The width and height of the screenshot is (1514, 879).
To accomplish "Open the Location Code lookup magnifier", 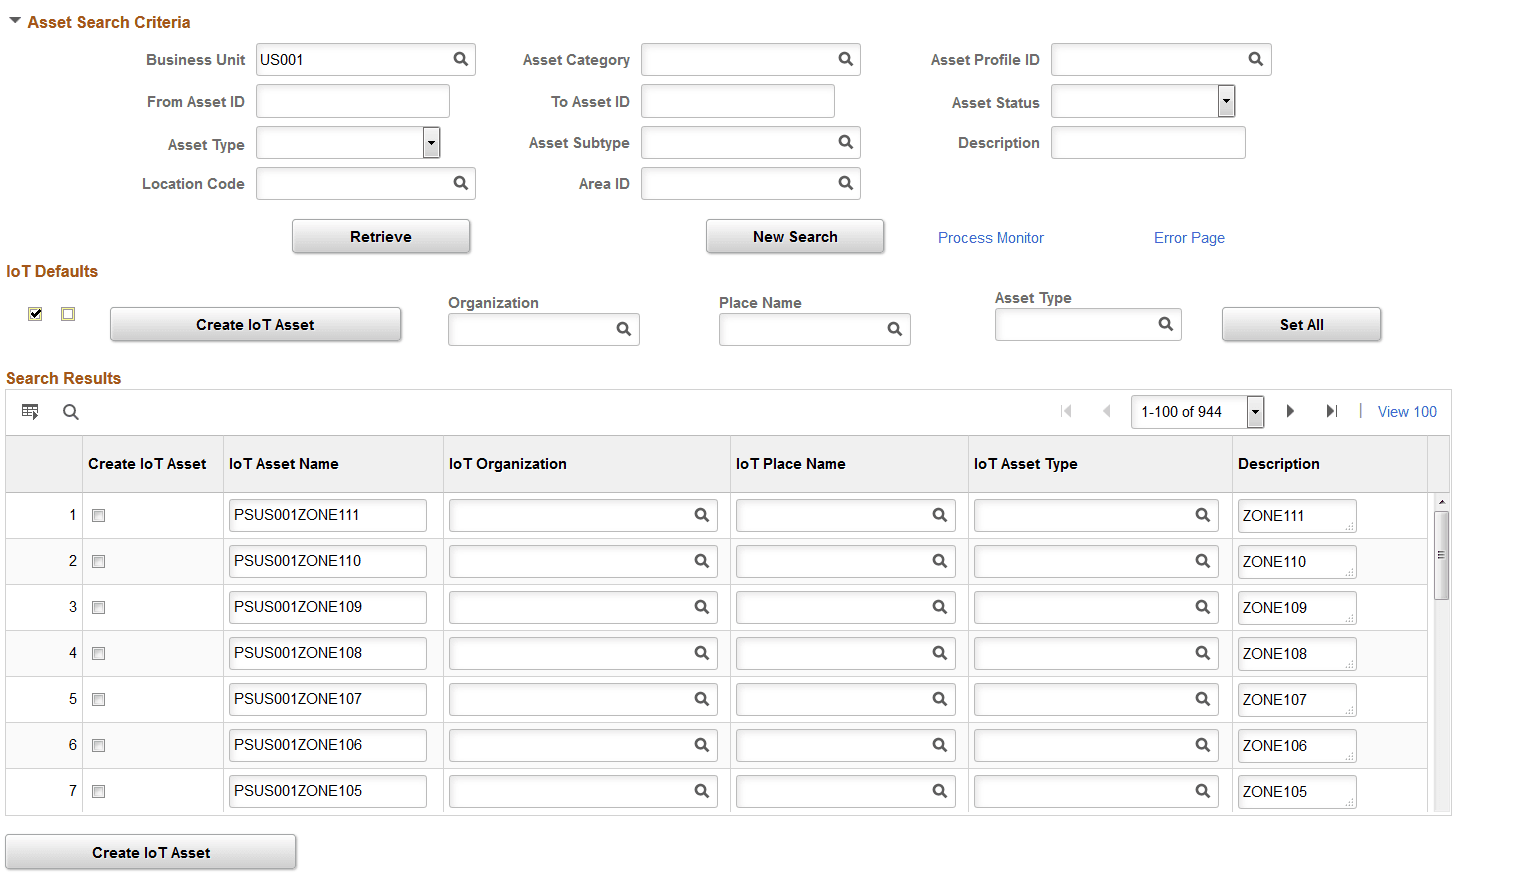I will [460, 183].
